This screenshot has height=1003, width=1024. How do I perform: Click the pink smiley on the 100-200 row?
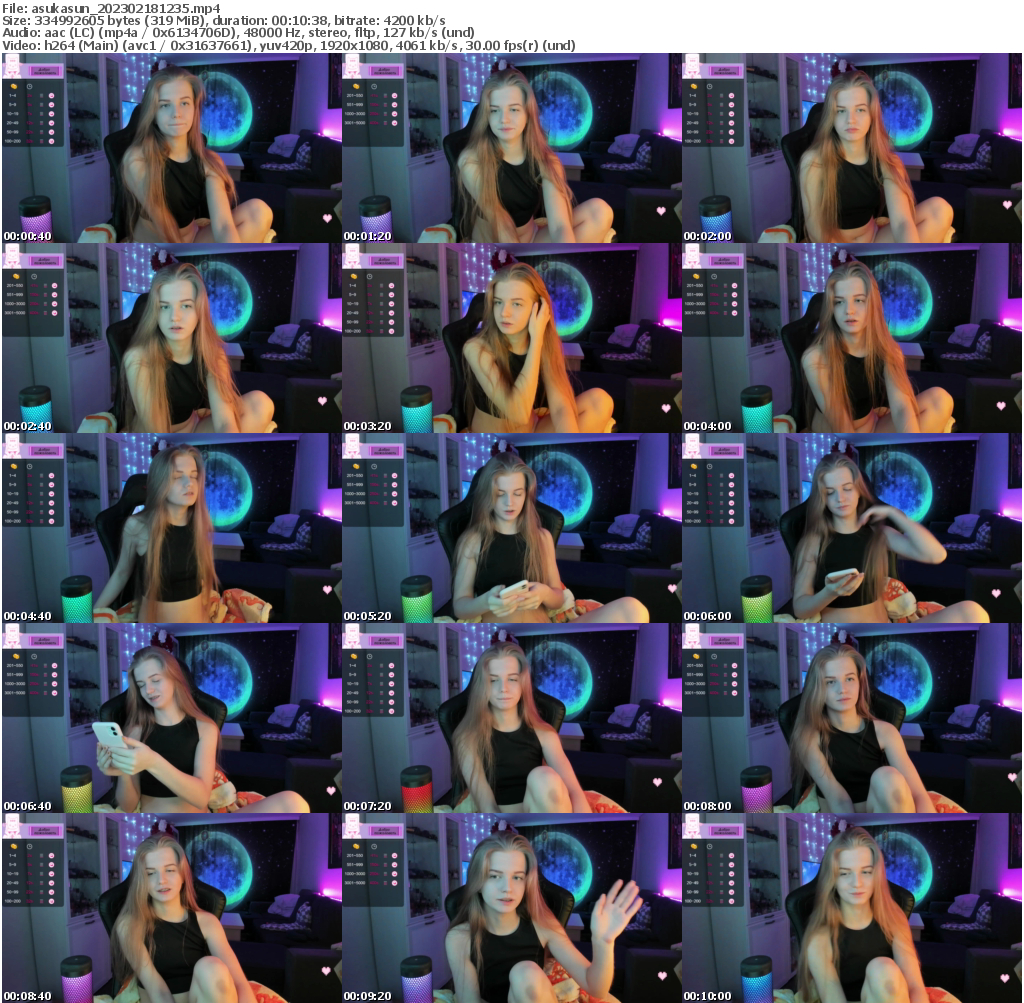point(51,141)
